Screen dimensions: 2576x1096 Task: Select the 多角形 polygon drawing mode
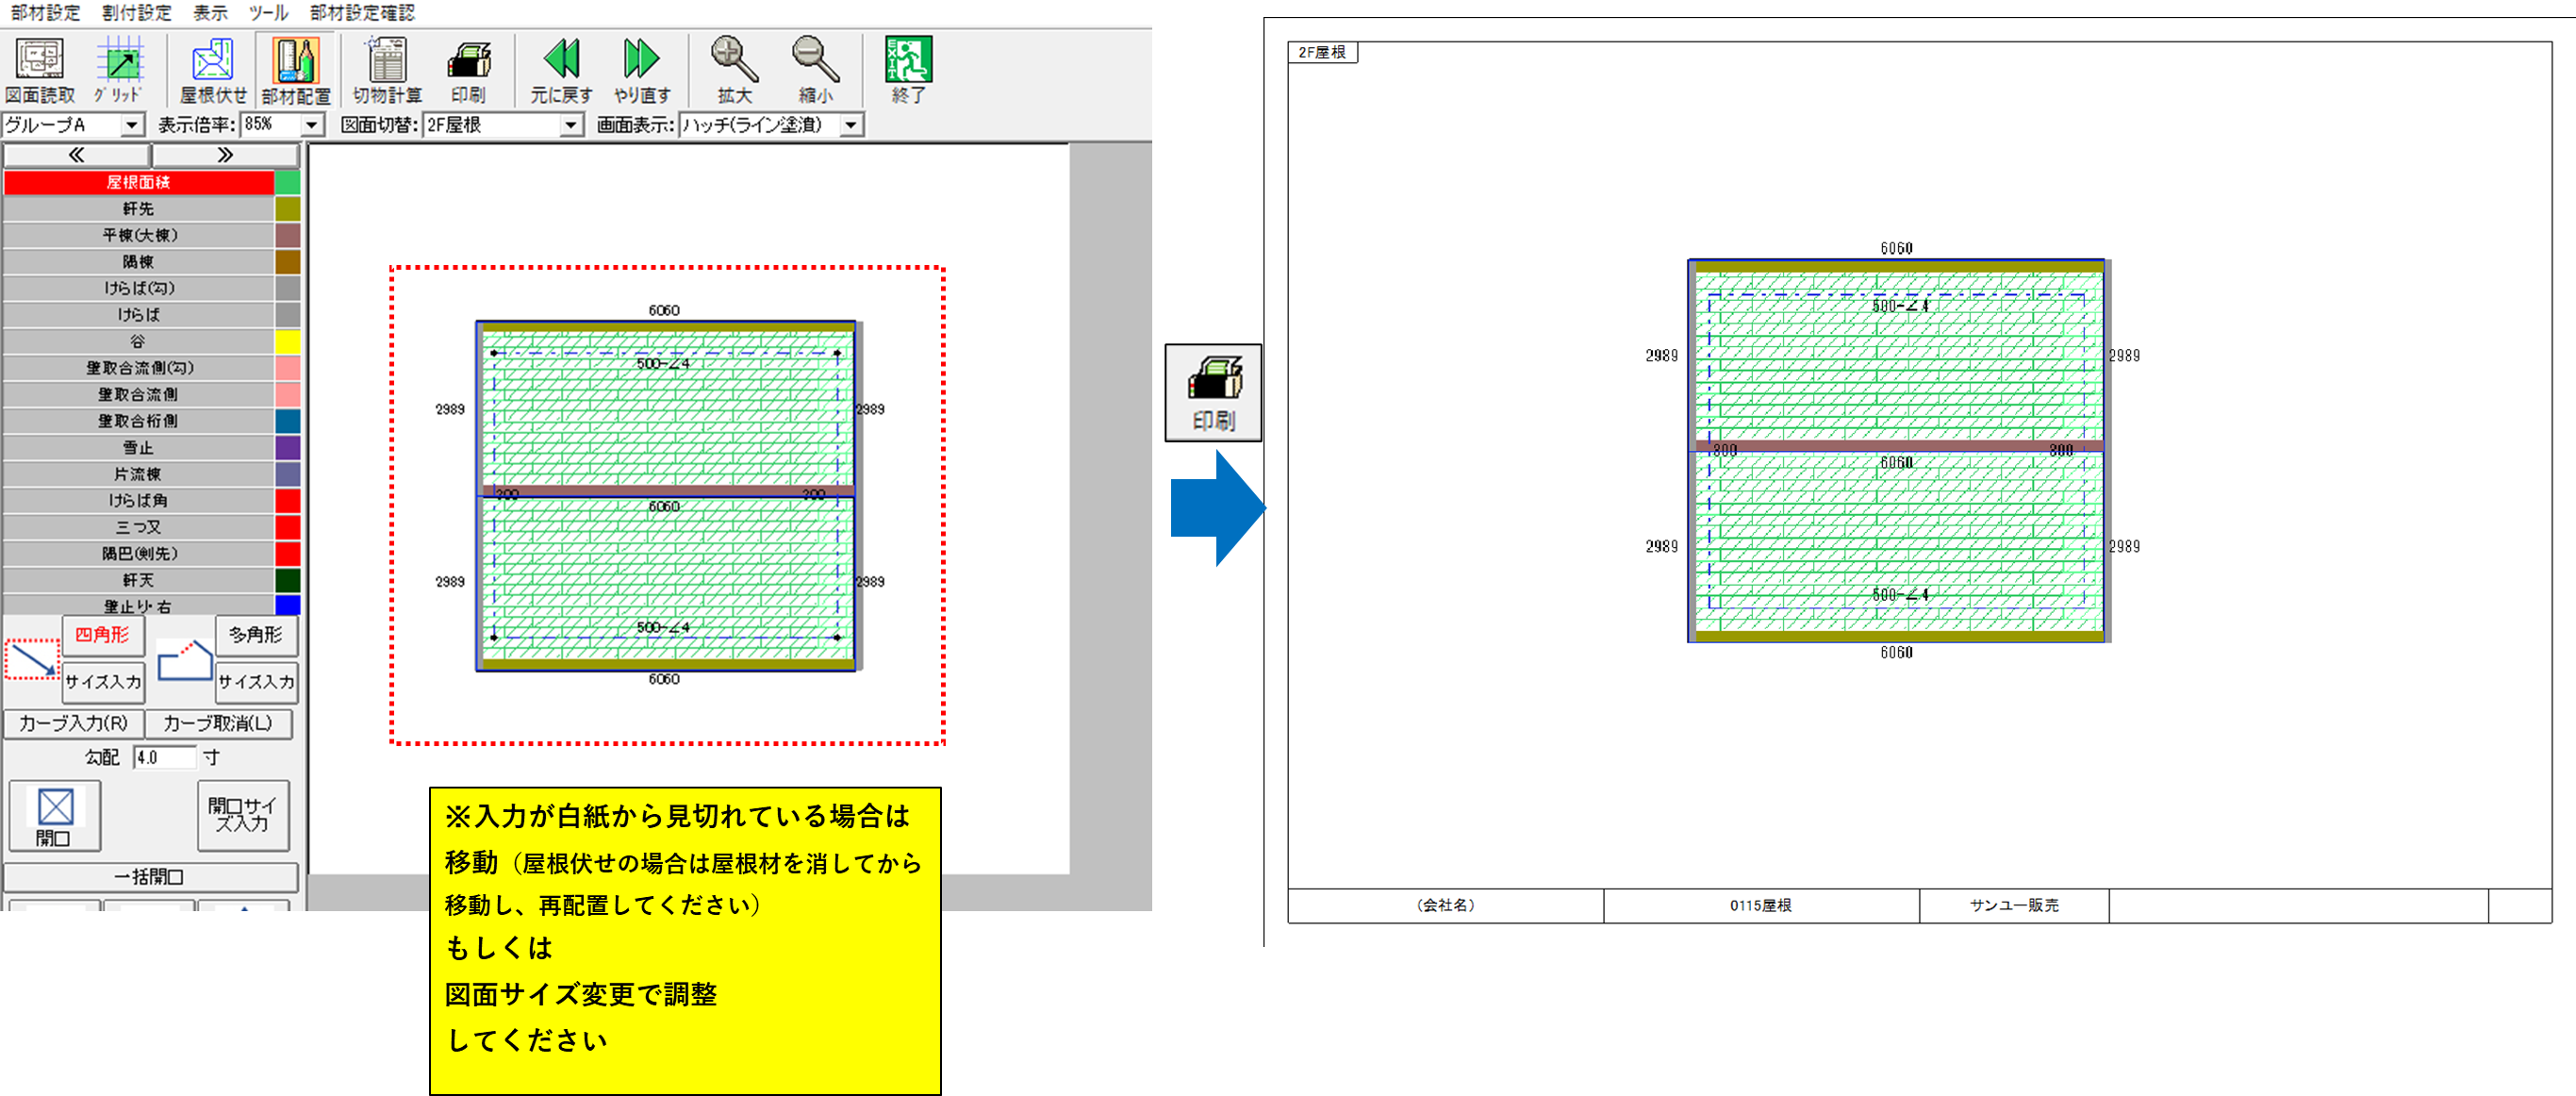point(256,635)
